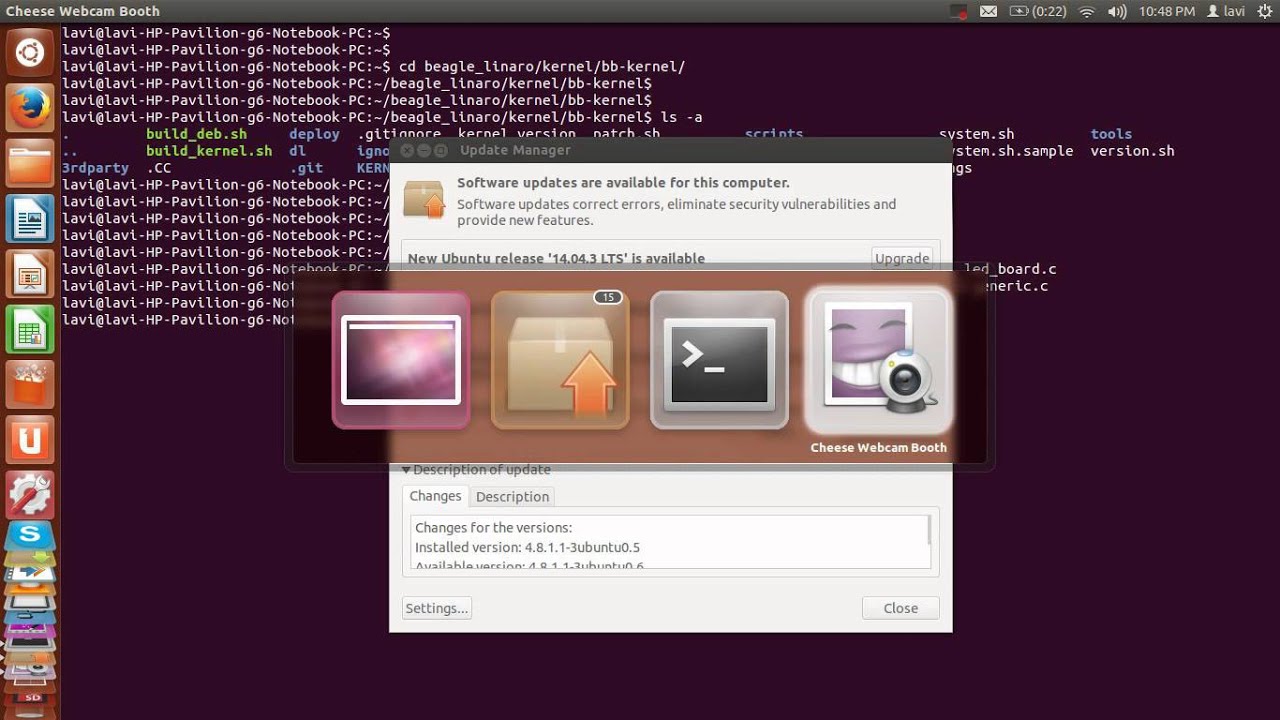This screenshot has width=1280, height=720.
Task: Open Ubuntu Software Center launcher icon
Action: coord(30,383)
